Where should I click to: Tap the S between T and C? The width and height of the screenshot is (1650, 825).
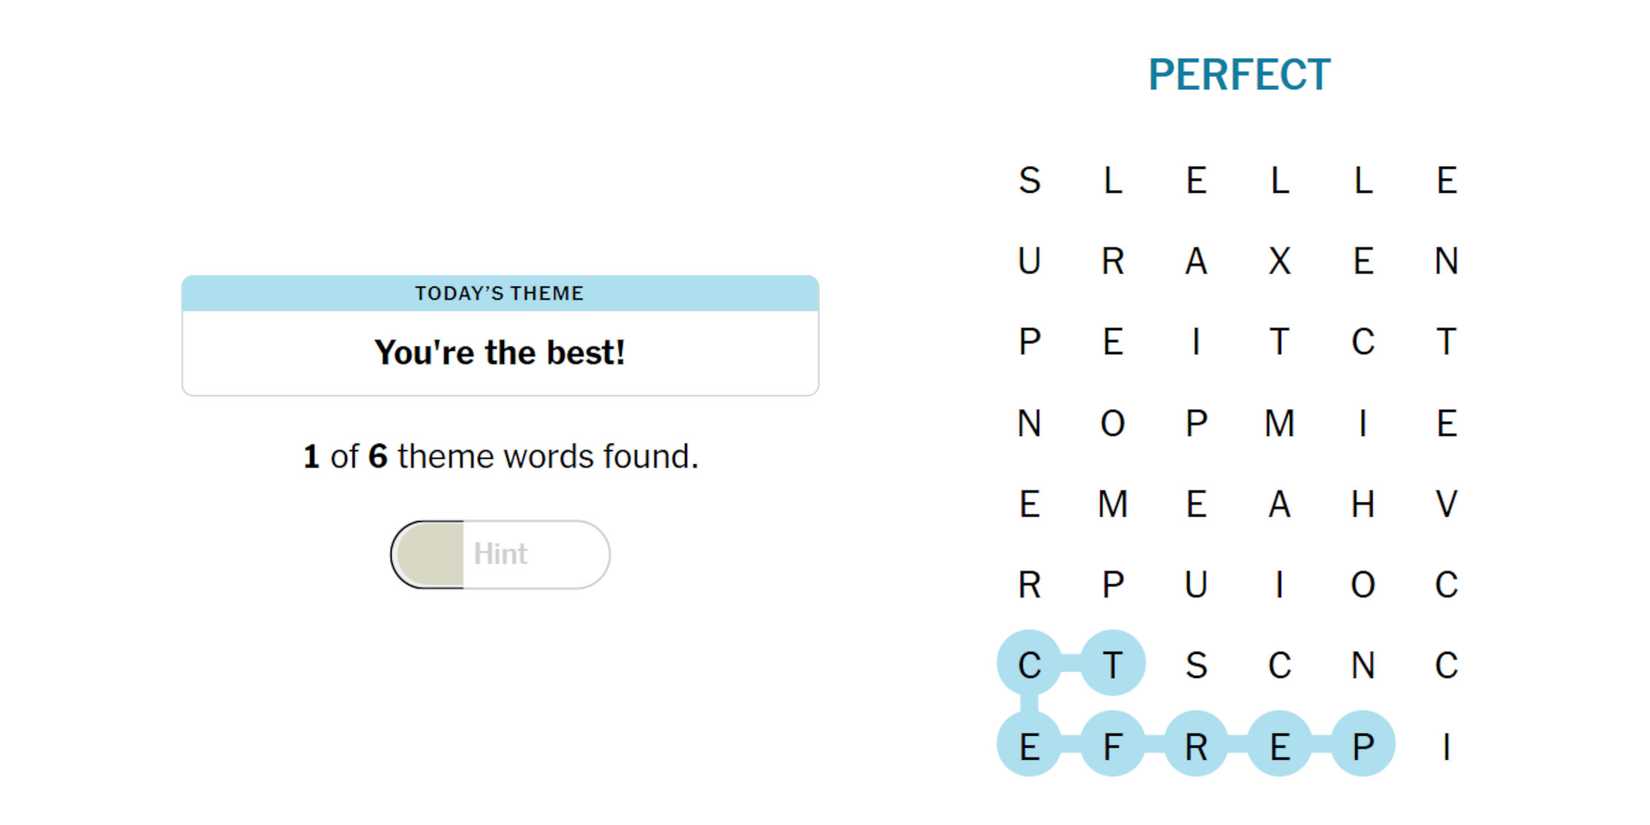point(1196,664)
